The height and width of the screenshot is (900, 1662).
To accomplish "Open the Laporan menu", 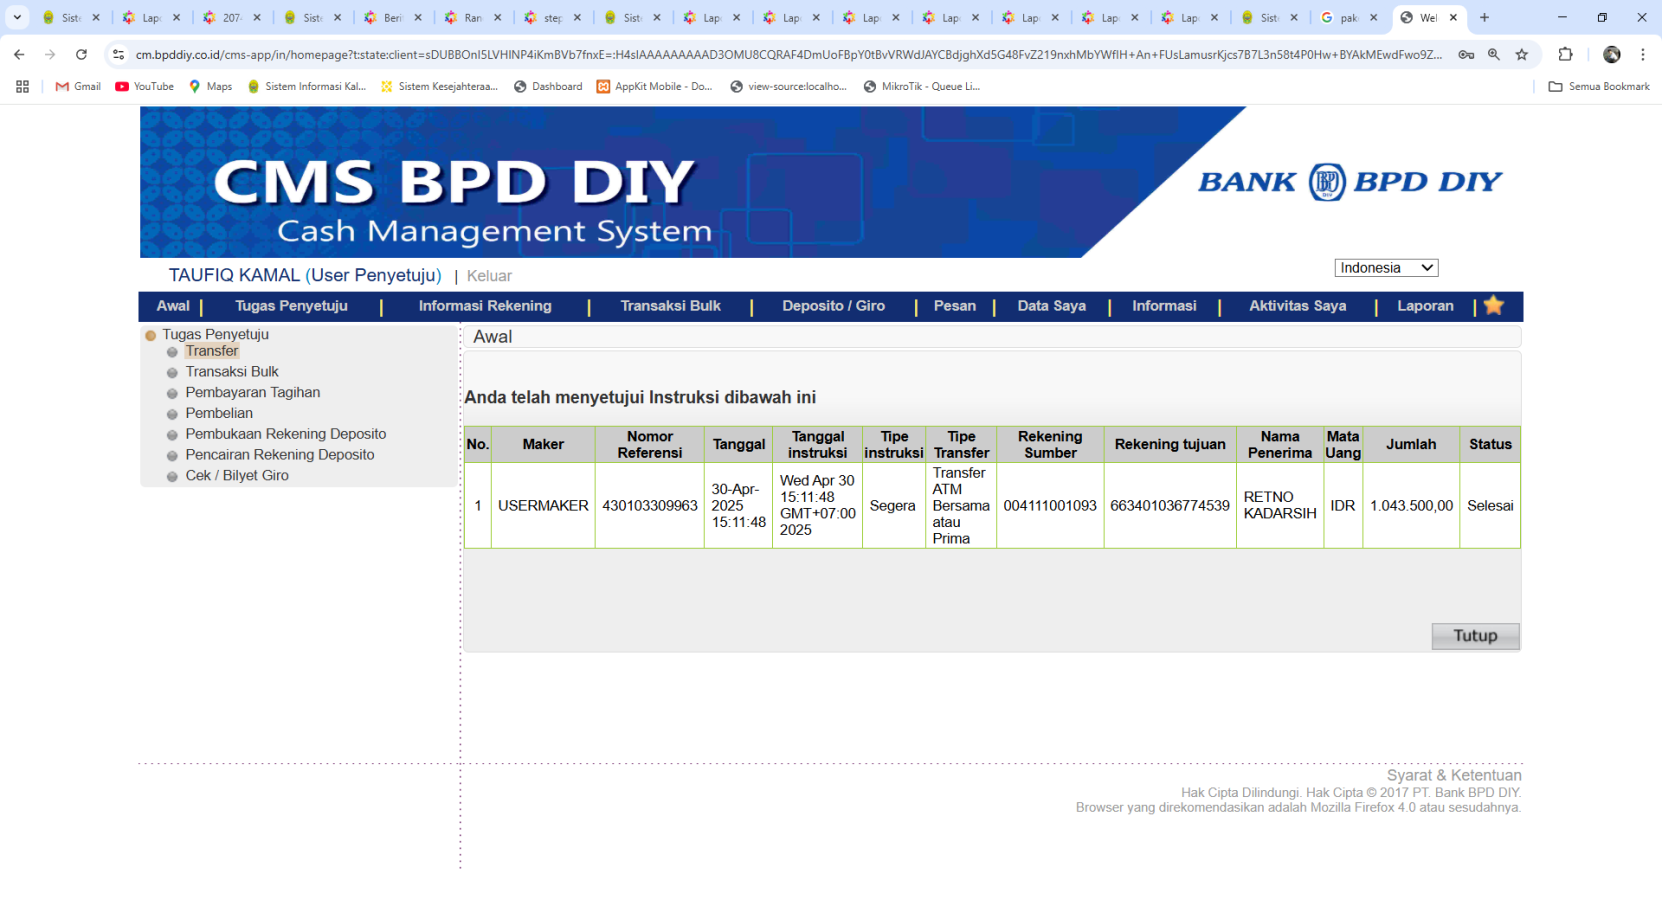I will point(1425,306).
